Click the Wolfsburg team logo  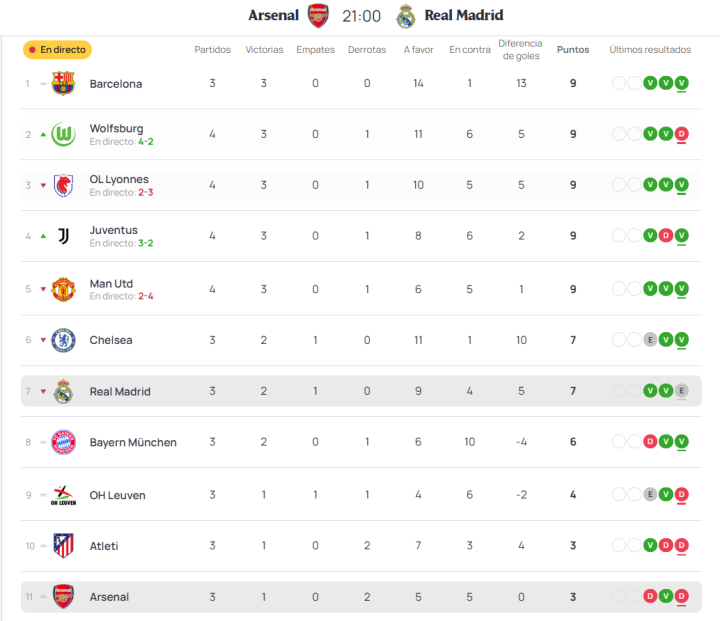pyautogui.click(x=63, y=134)
